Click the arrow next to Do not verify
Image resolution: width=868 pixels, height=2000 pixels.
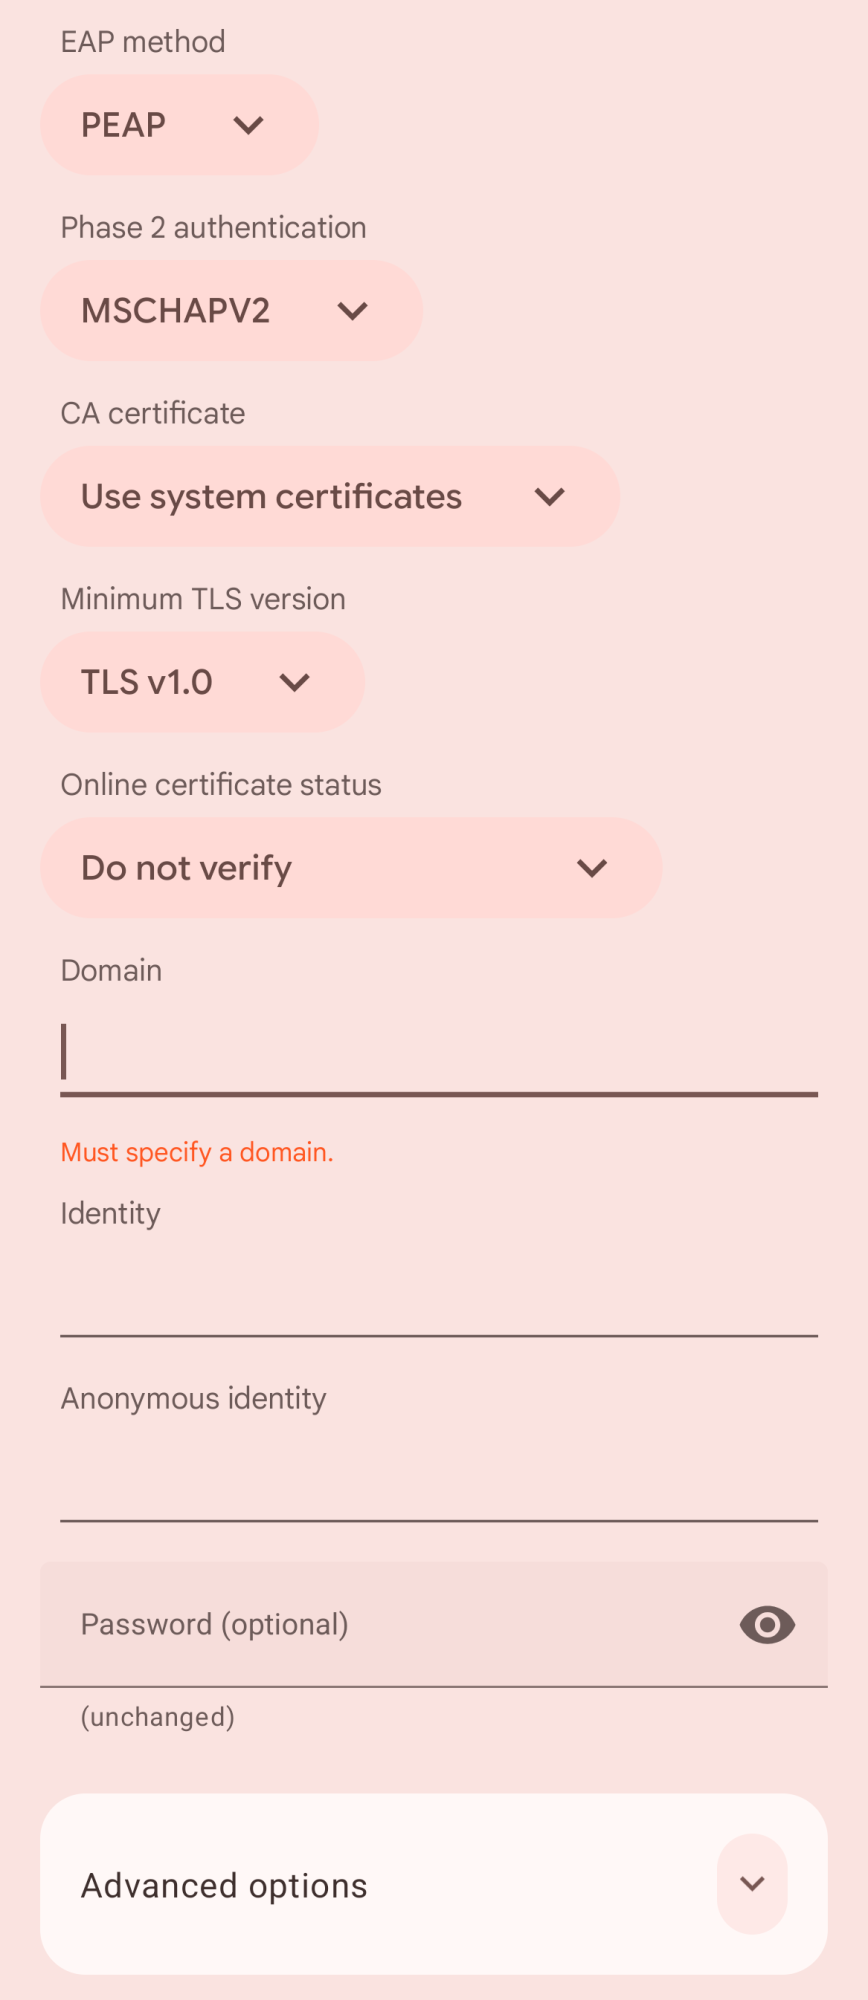click(592, 868)
